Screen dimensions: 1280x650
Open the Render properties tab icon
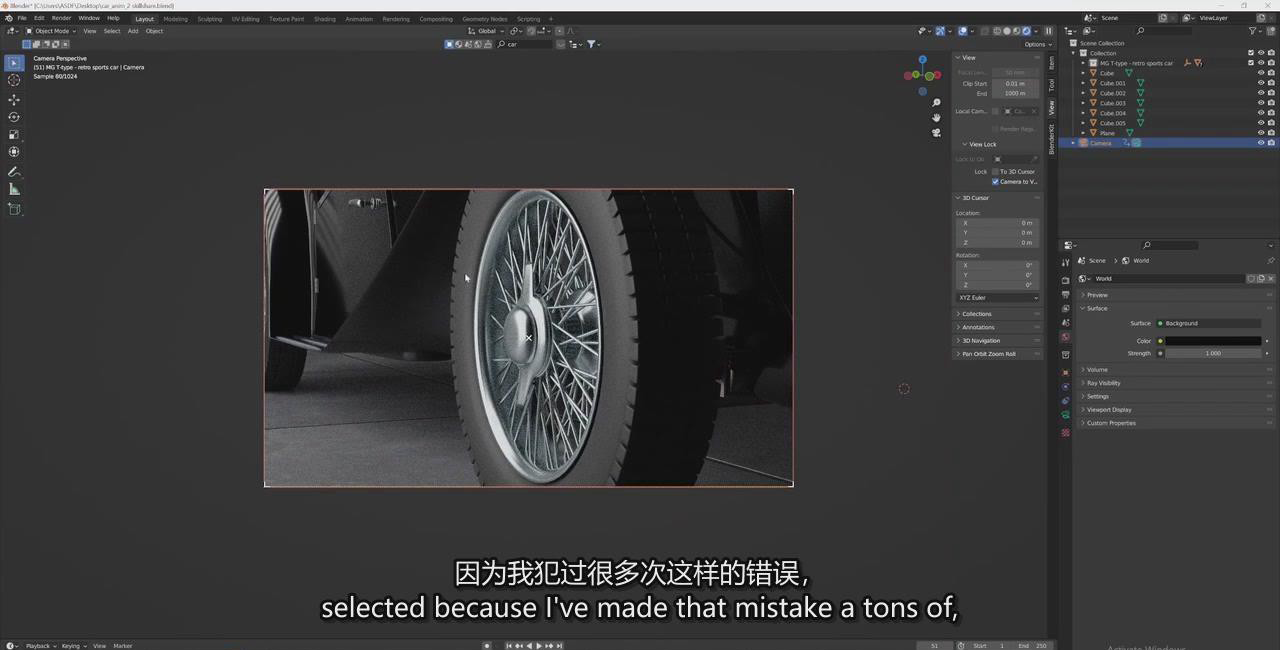tap(1065, 280)
